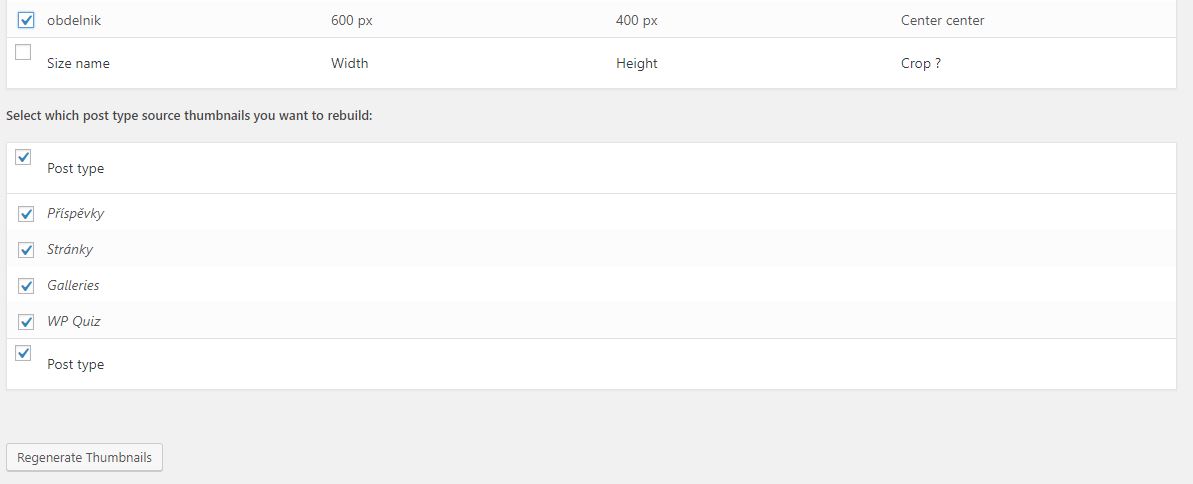This screenshot has width=1193, height=484.
Task: Deselect the Galleries checkbox
Action: (26, 286)
